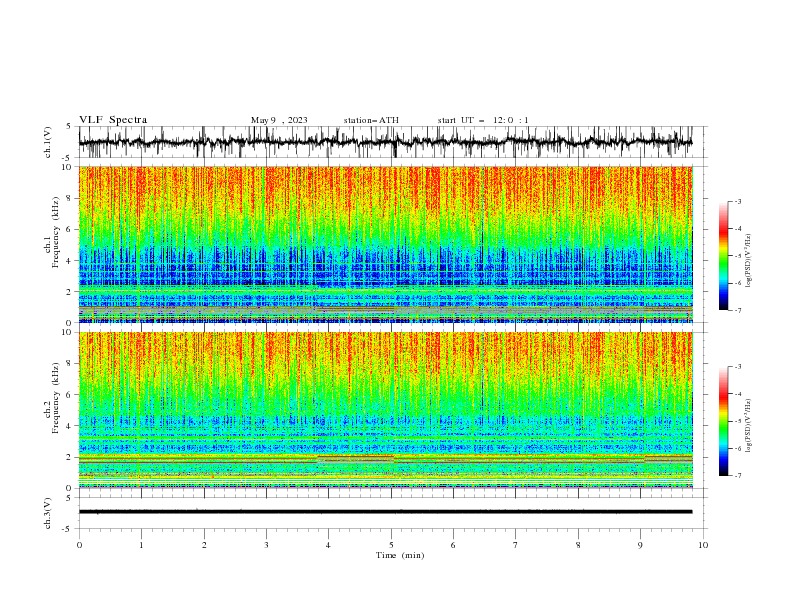
Task: Click the ch.2 colorbar 'log(PSD)(V²/Hz)' label
Action: [749, 425]
